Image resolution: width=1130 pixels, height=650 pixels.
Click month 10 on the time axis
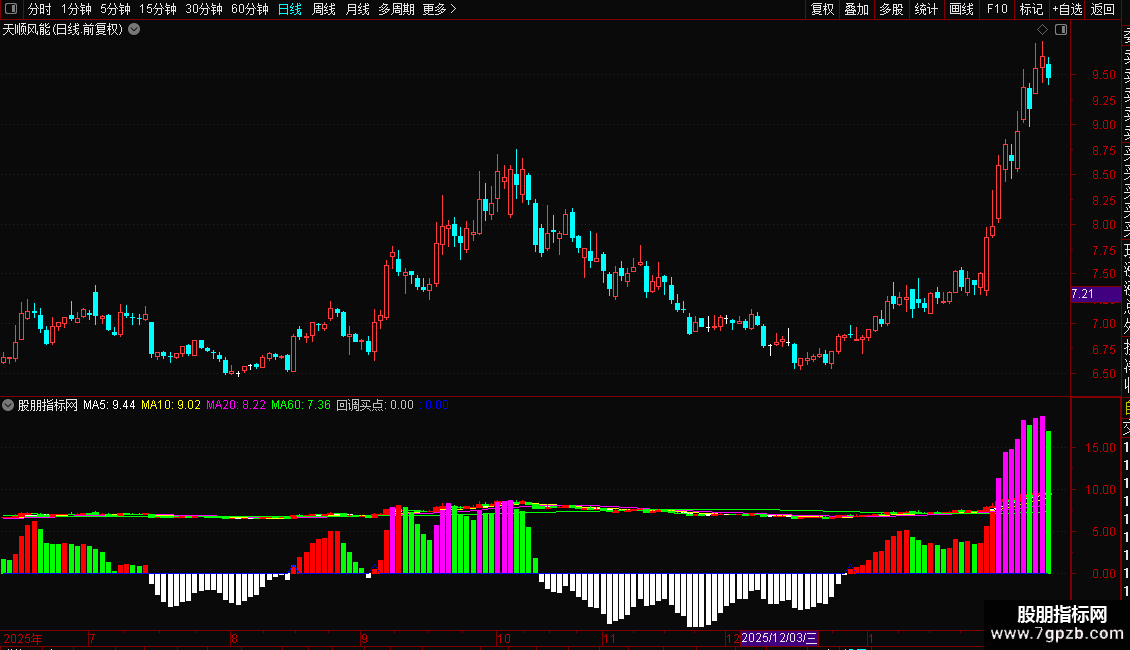503,638
